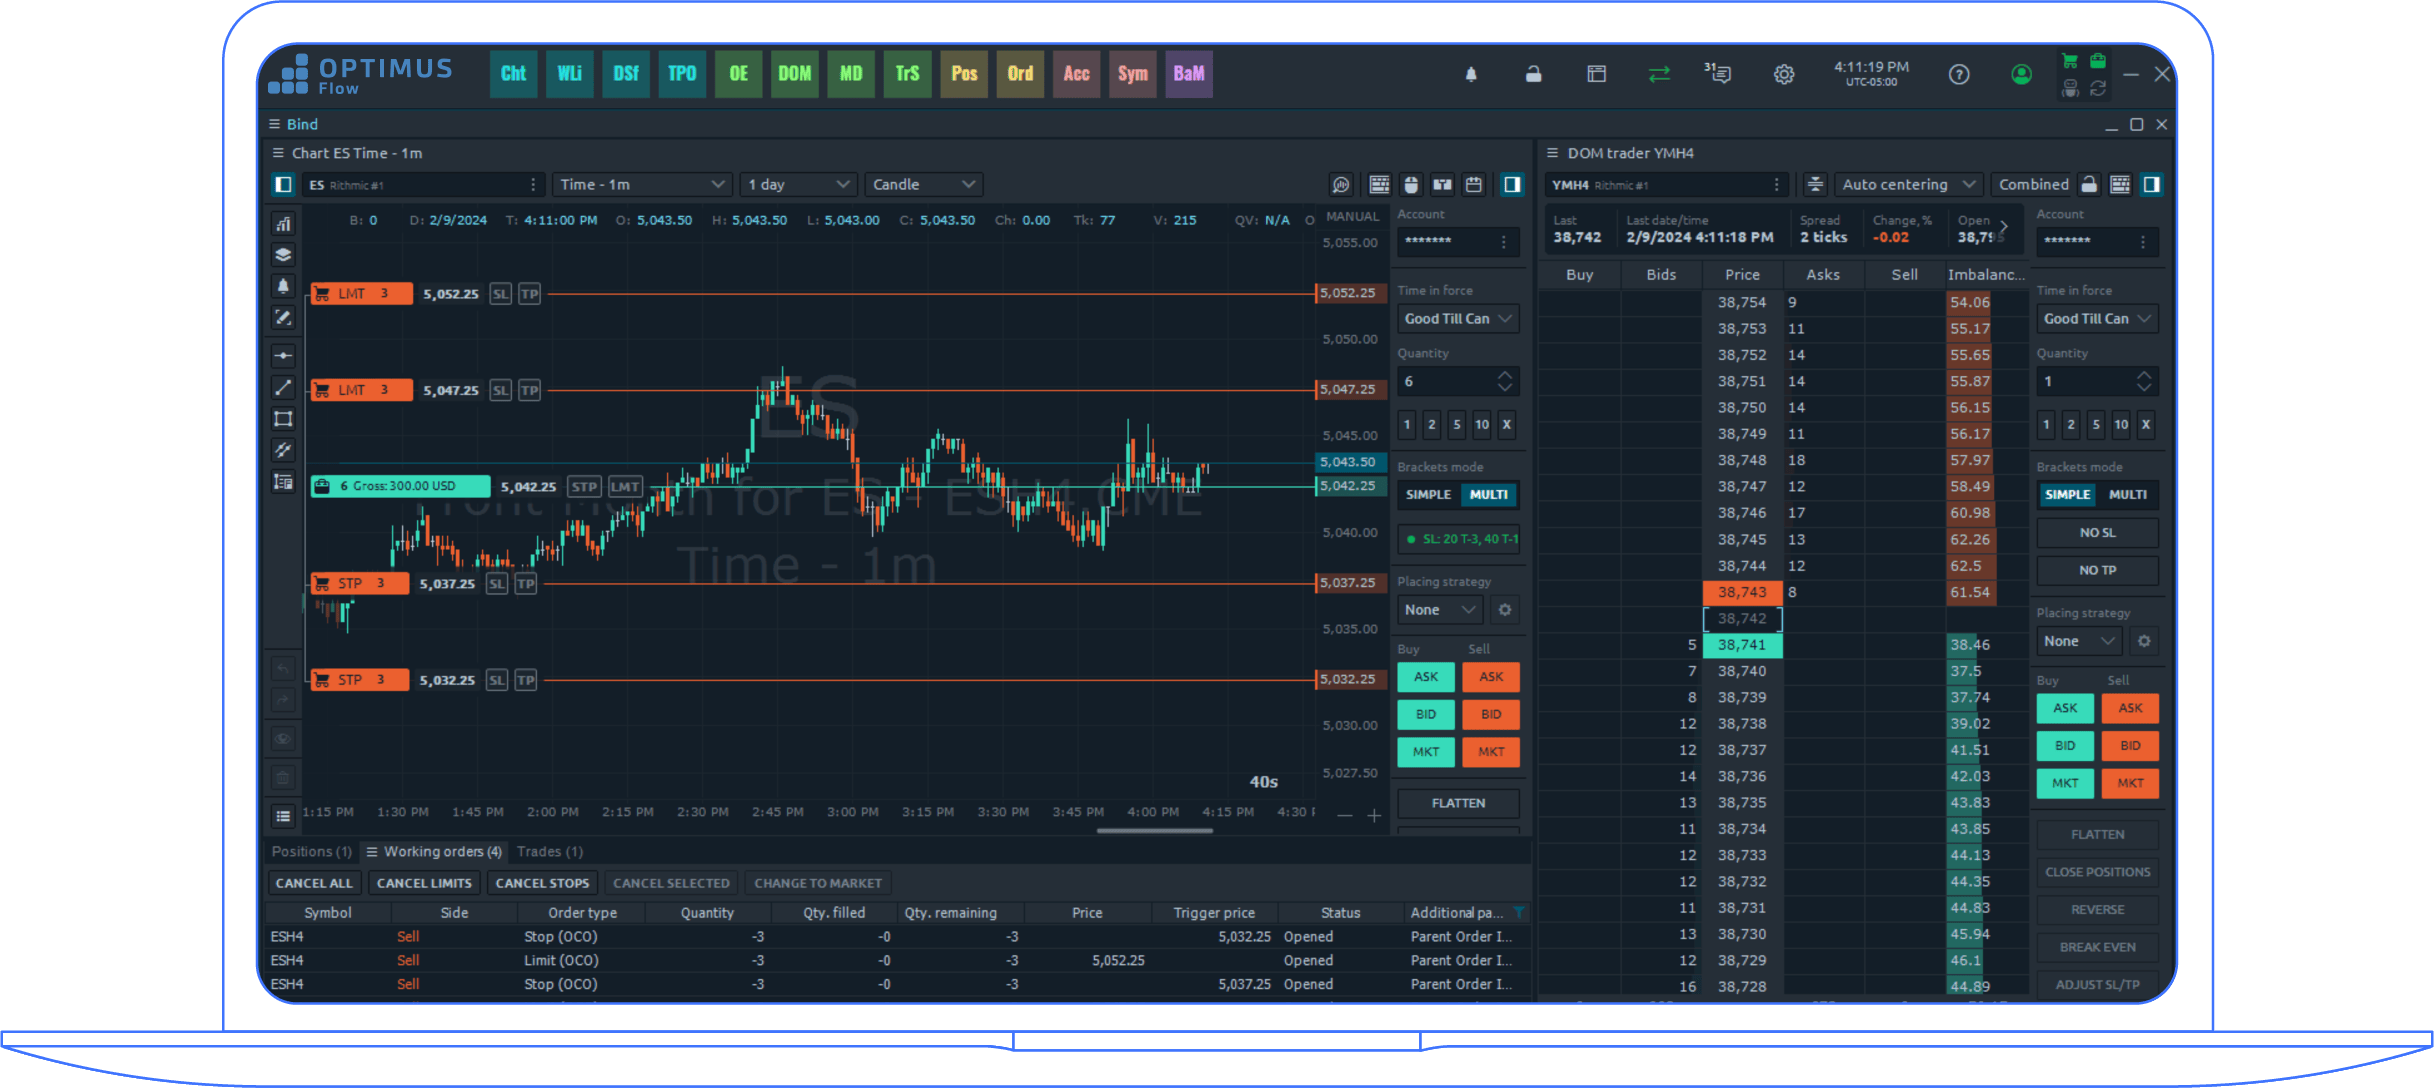Open the Market Depth (MD) module

pyautogui.click(x=849, y=74)
